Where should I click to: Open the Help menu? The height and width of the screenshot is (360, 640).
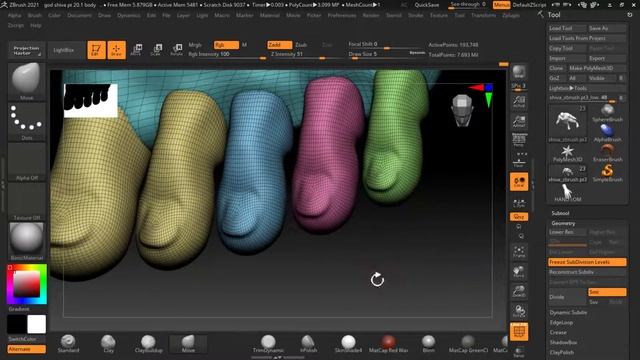tap(36, 25)
